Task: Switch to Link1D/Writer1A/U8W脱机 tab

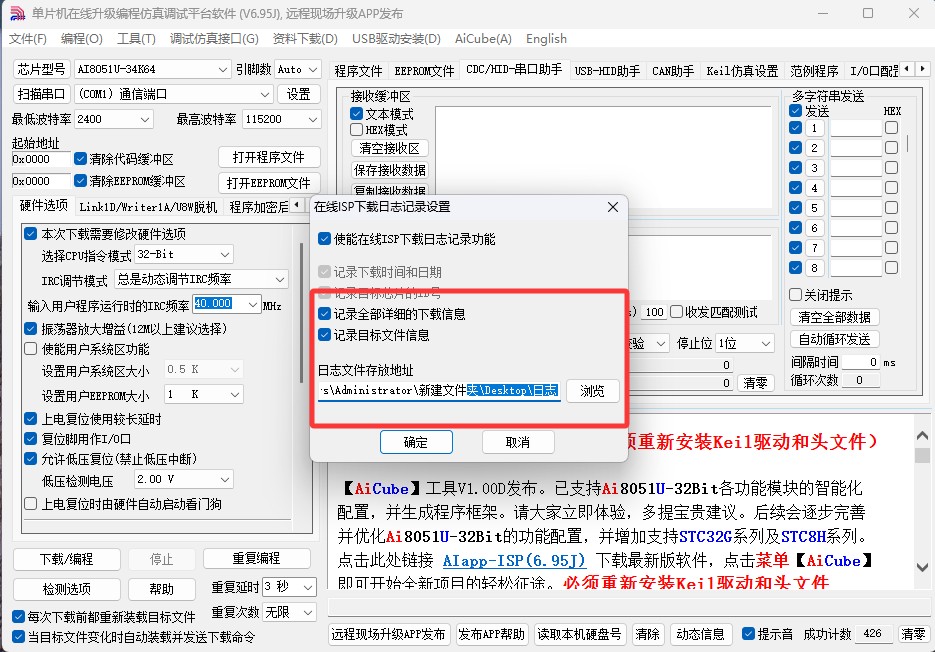Action: (x=148, y=207)
